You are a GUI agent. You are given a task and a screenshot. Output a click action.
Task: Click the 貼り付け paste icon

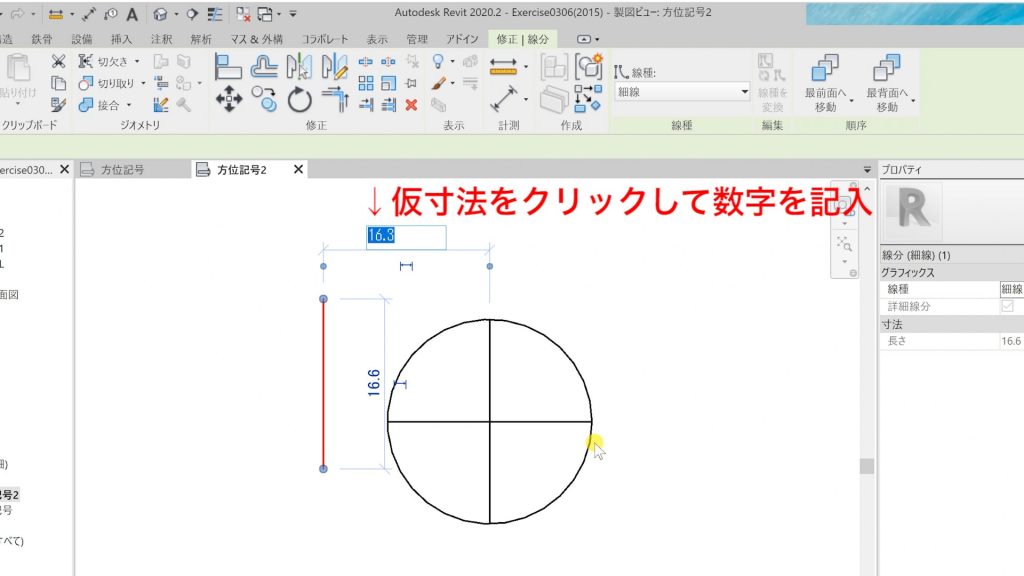(x=18, y=70)
